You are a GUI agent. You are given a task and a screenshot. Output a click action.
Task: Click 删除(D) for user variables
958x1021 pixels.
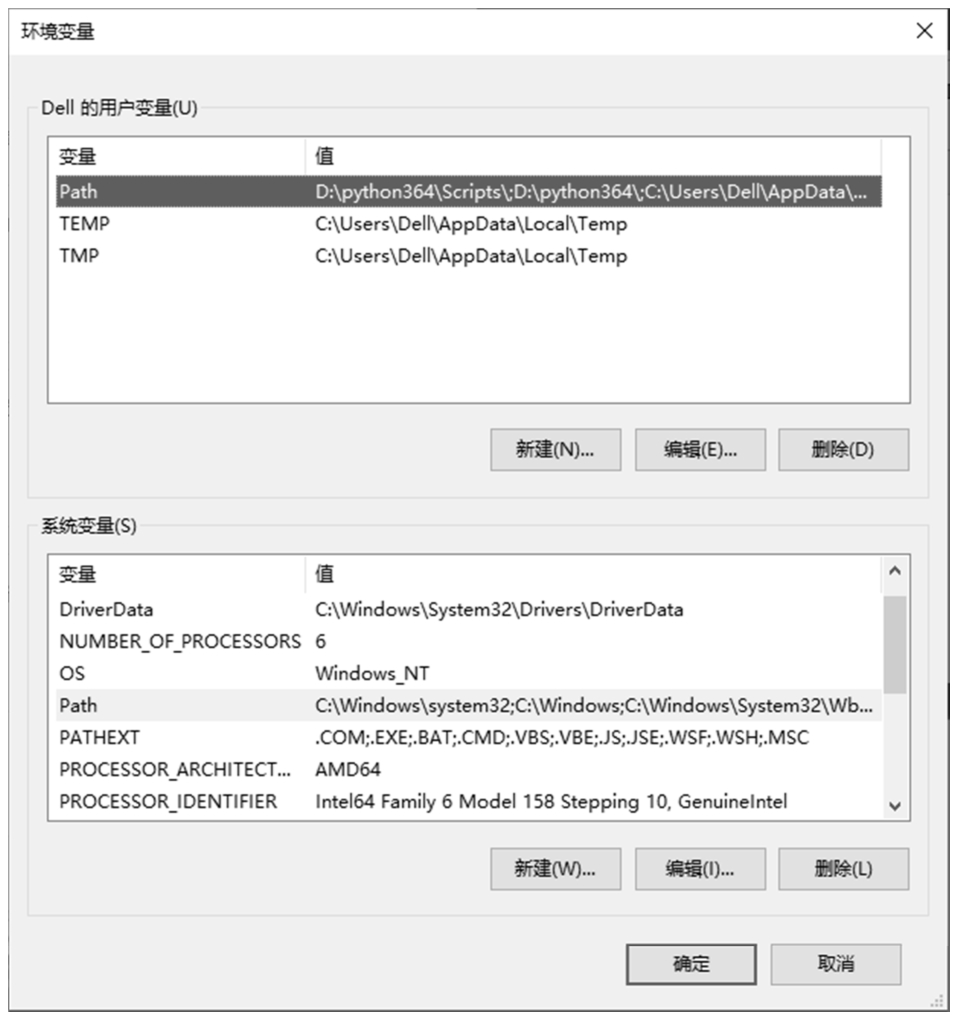(x=843, y=449)
